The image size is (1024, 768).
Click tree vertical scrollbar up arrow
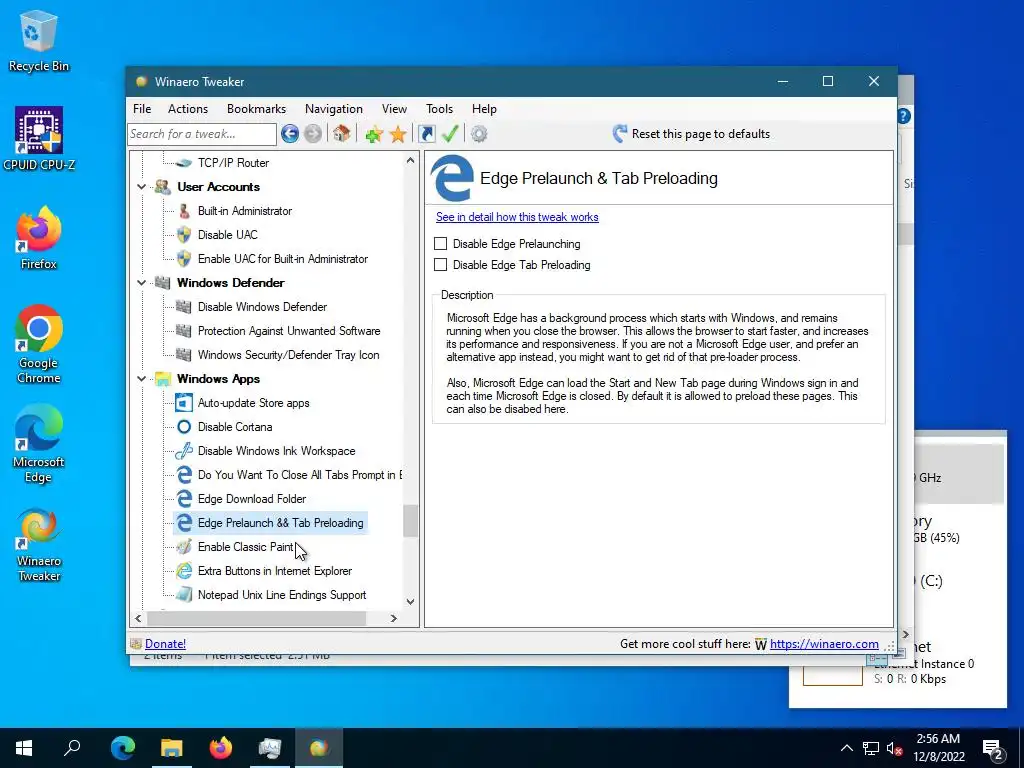410,160
